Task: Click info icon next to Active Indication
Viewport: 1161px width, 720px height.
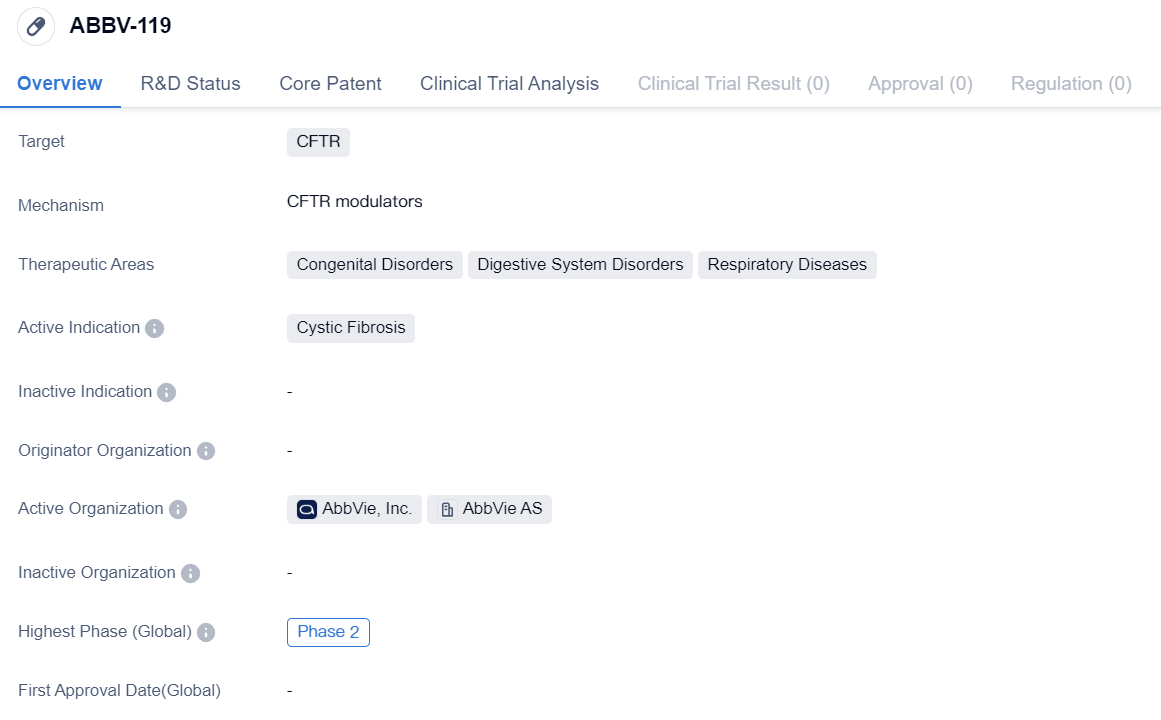Action: point(154,328)
